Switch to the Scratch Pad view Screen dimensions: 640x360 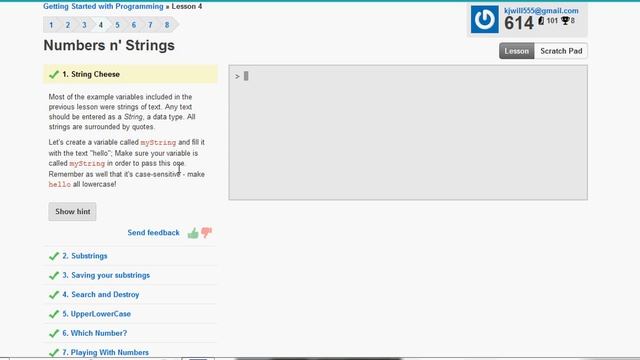pos(561,51)
